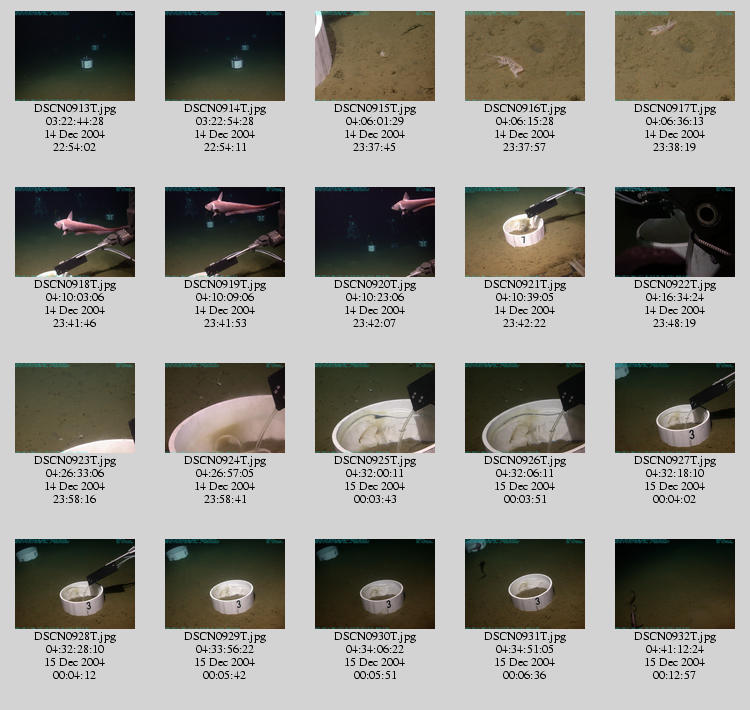Screen dimensions: 750x710
Task: Open thumbnail DSCN0927T.jpg
Action: (675, 408)
